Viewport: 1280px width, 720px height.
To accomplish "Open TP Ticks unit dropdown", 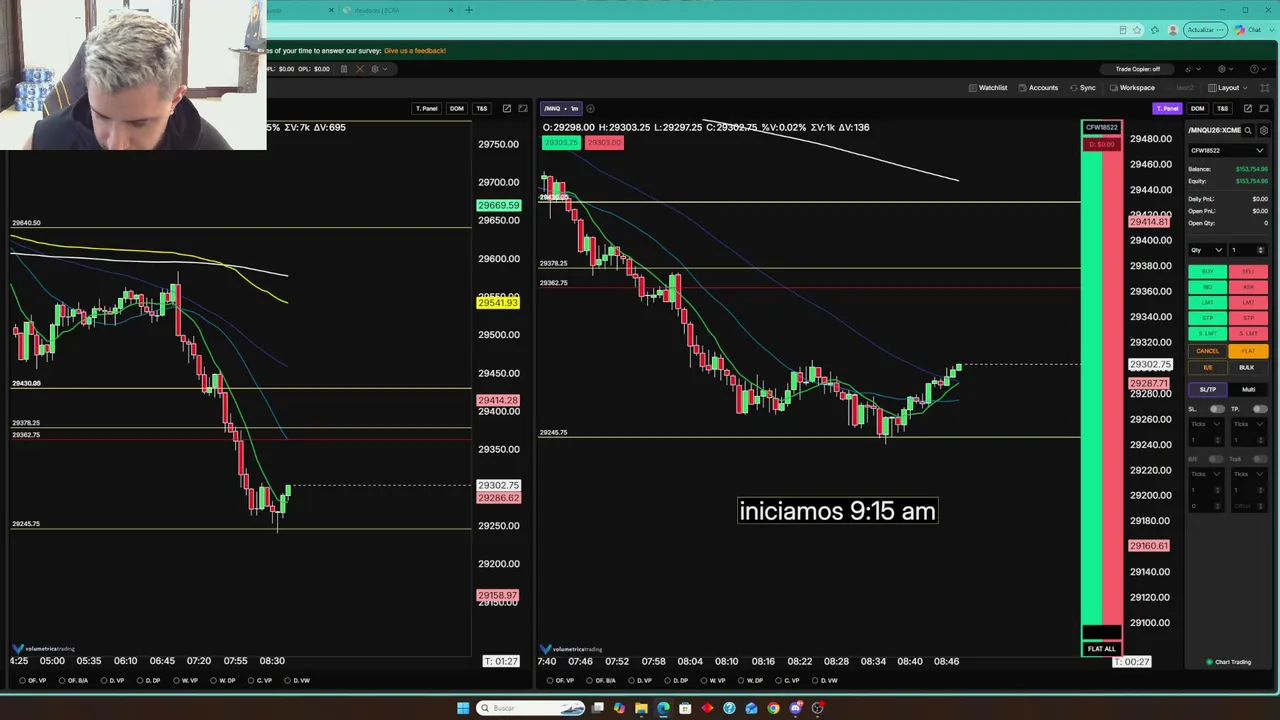I will point(1249,424).
